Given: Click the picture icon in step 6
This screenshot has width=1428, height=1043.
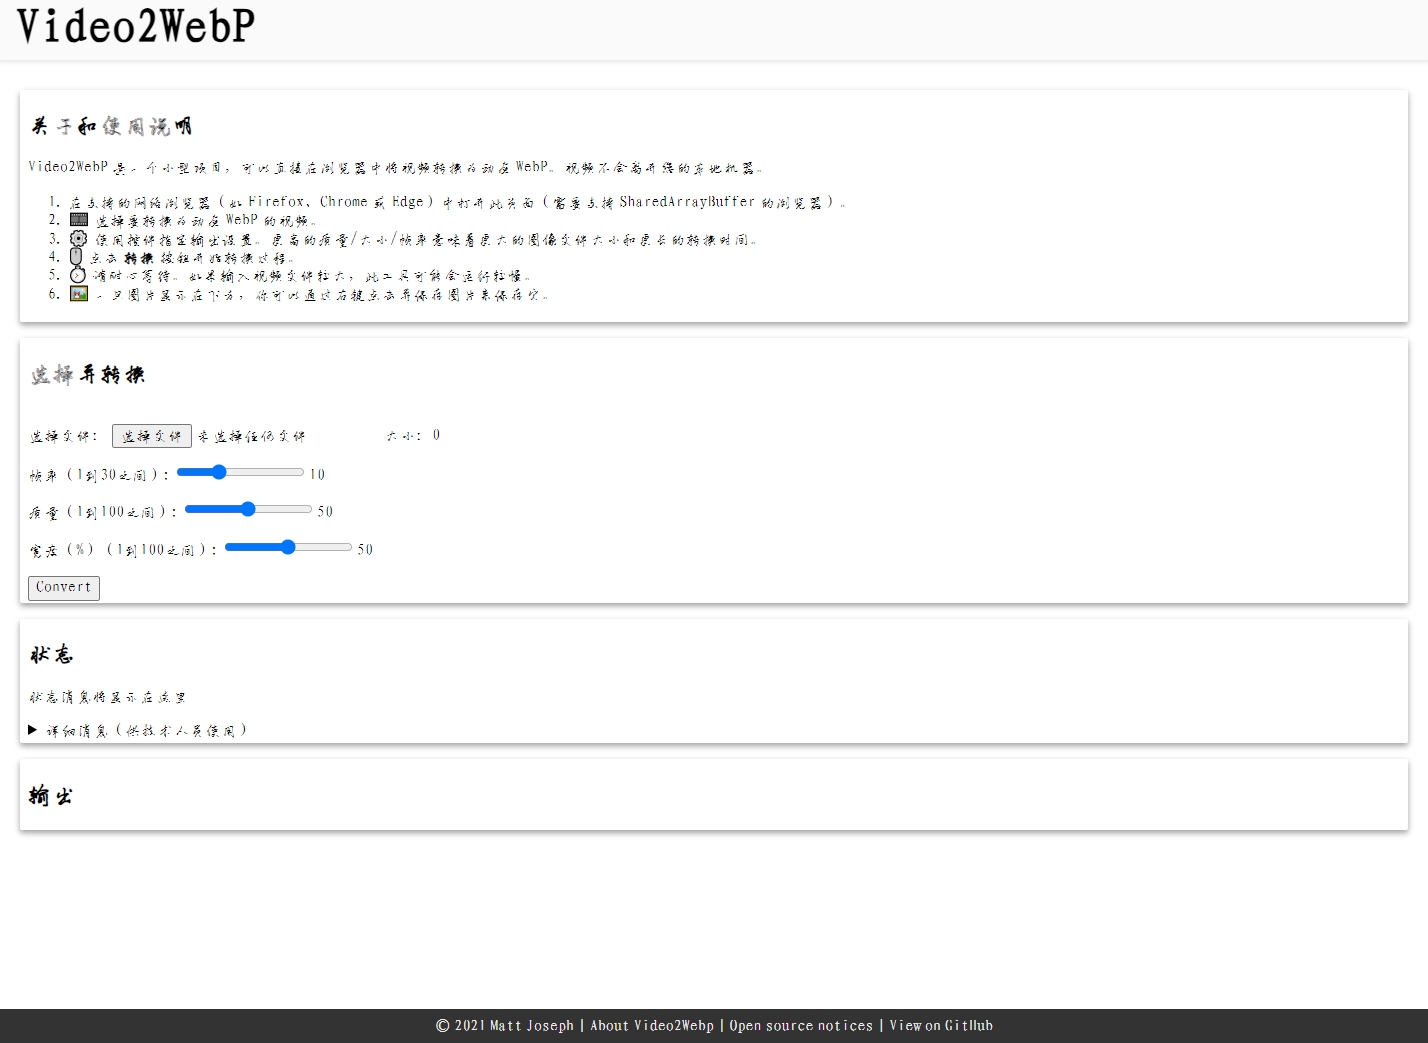Looking at the screenshot, I should point(79,293).
